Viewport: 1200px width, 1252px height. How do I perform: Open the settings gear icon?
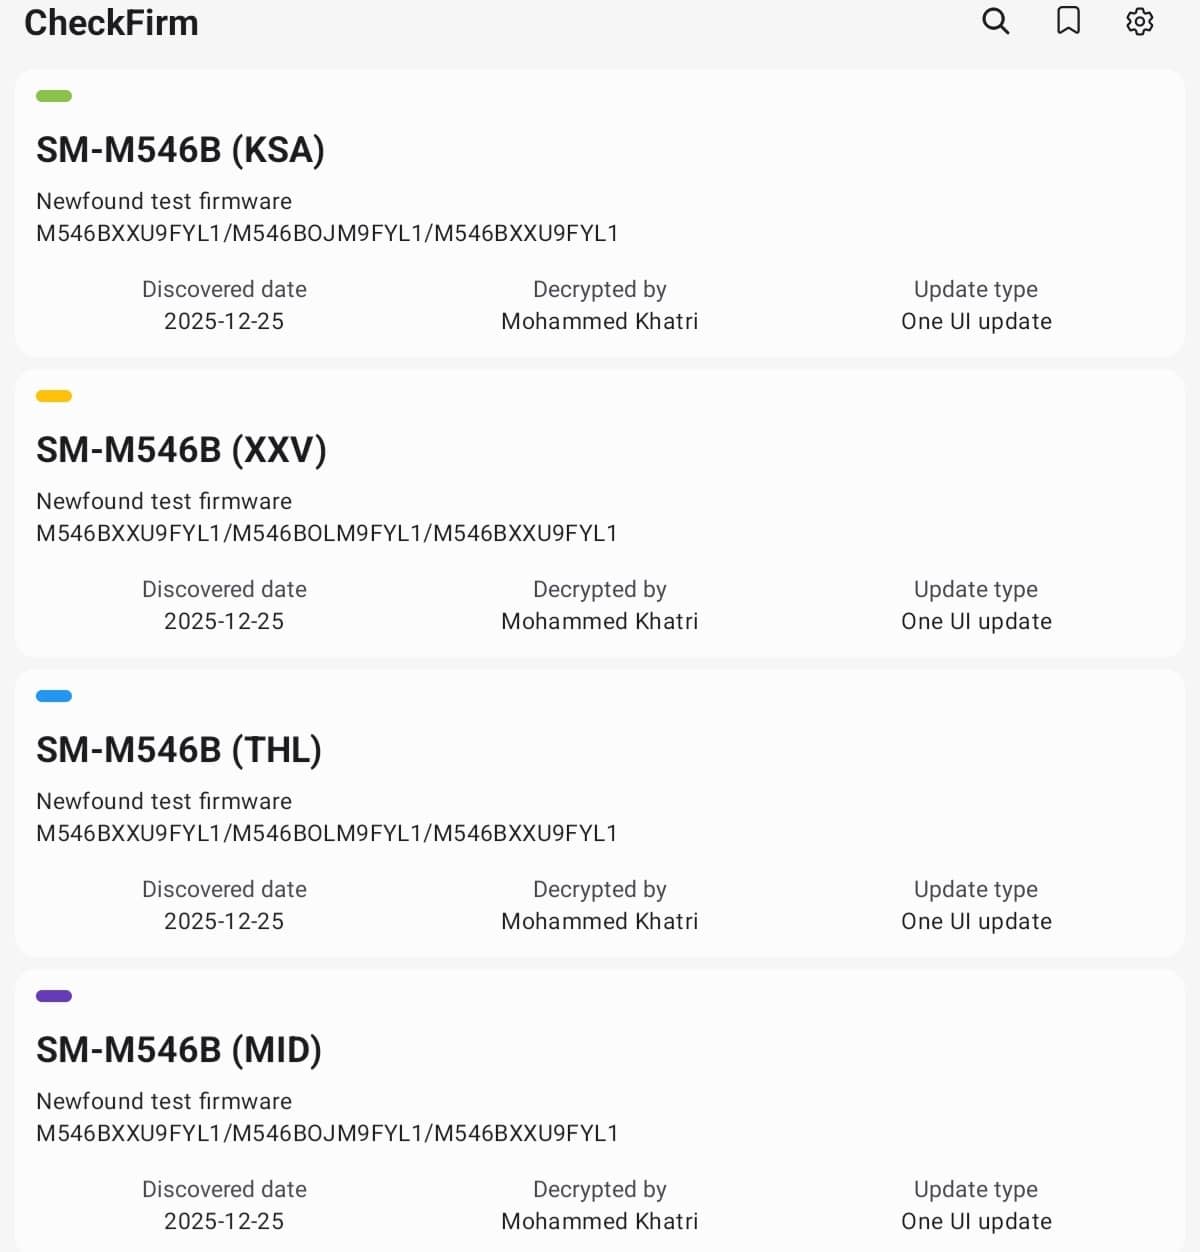(x=1139, y=21)
